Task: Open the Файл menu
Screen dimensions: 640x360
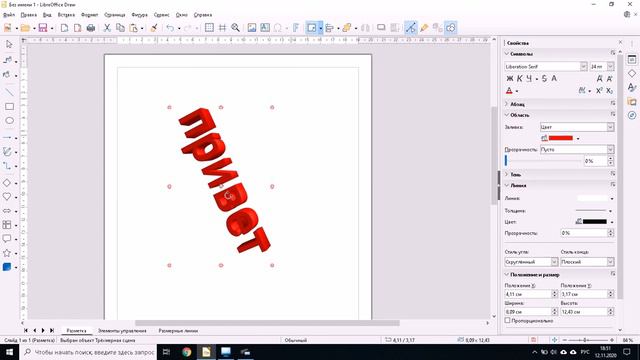Action: [x=9, y=15]
